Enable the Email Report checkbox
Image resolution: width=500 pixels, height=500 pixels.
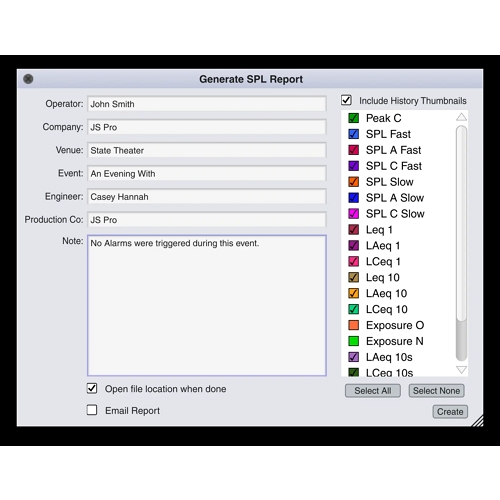[x=92, y=410]
